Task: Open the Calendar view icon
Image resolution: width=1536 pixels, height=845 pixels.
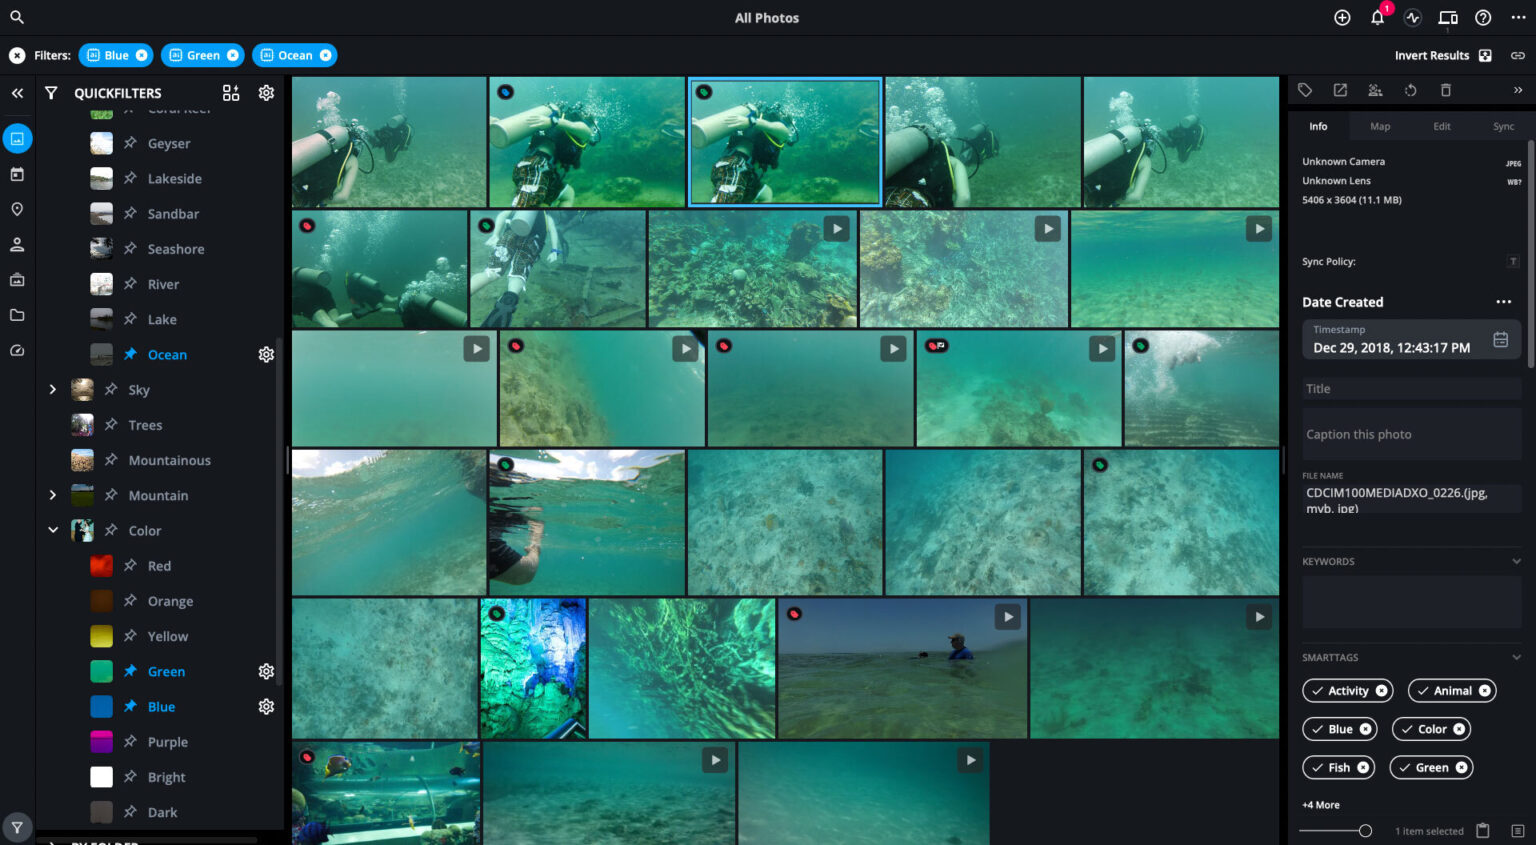Action: 16,174
